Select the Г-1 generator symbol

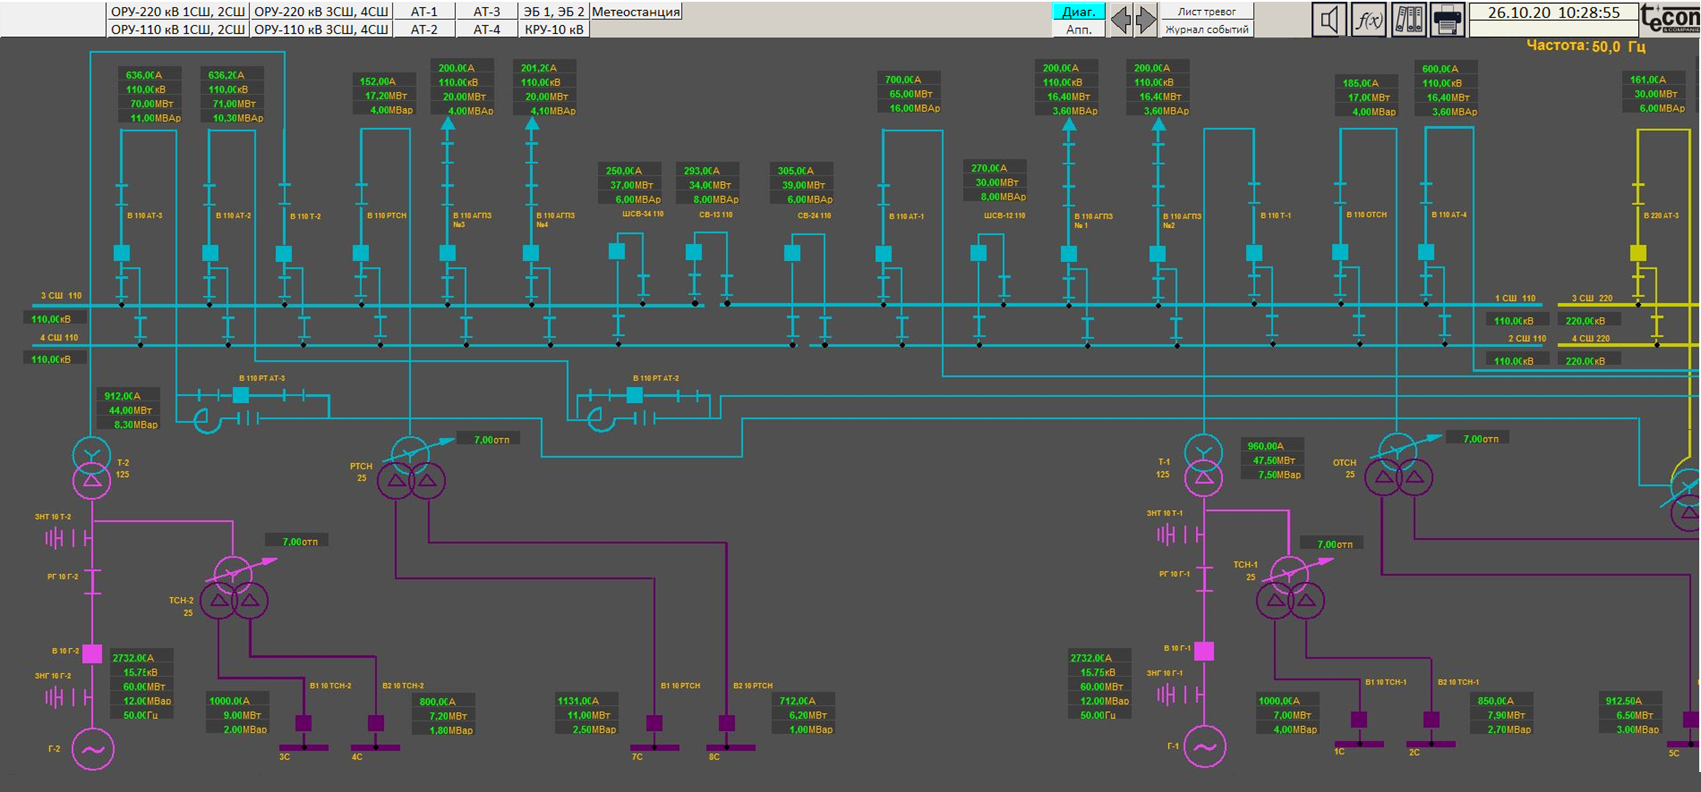(x=1204, y=747)
